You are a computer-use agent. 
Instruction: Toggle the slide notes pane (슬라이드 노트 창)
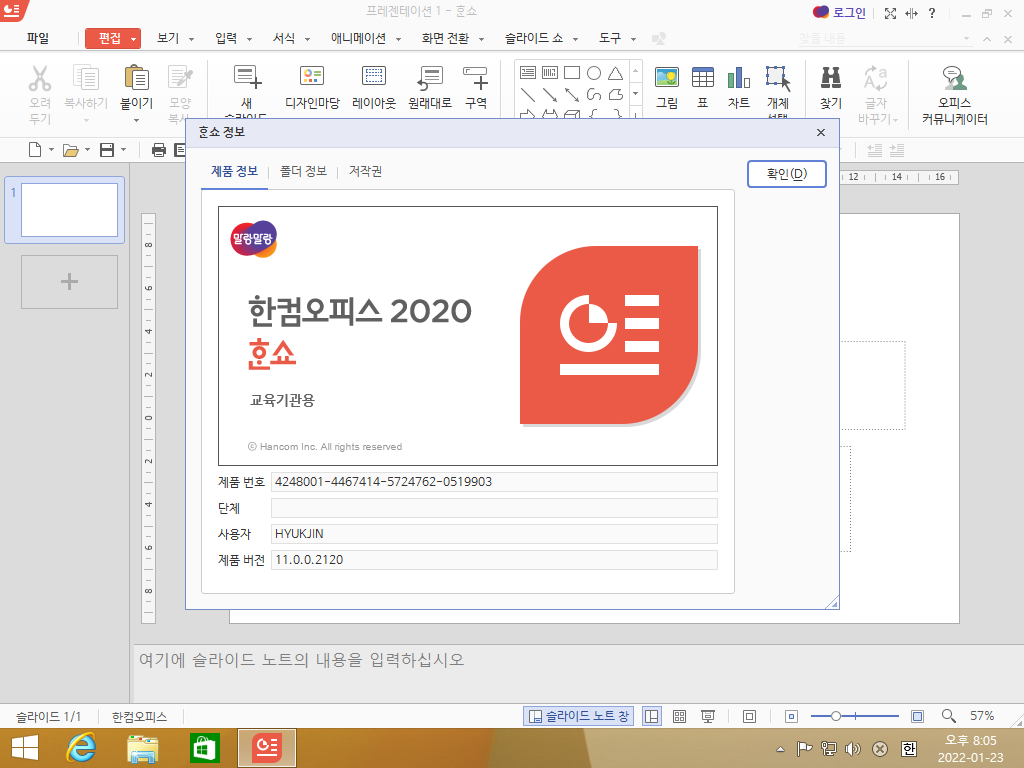pos(578,716)
